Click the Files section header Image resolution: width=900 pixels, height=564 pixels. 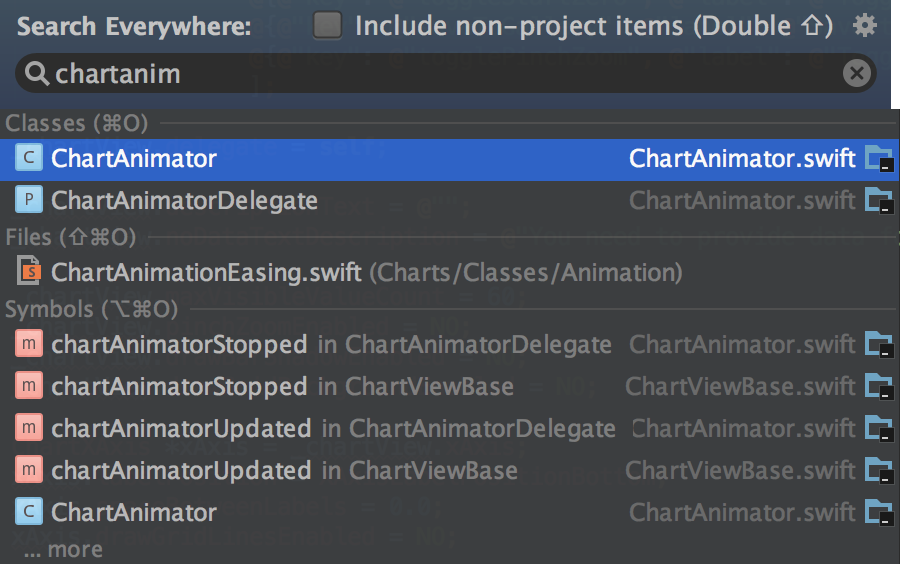coord(71,237)
